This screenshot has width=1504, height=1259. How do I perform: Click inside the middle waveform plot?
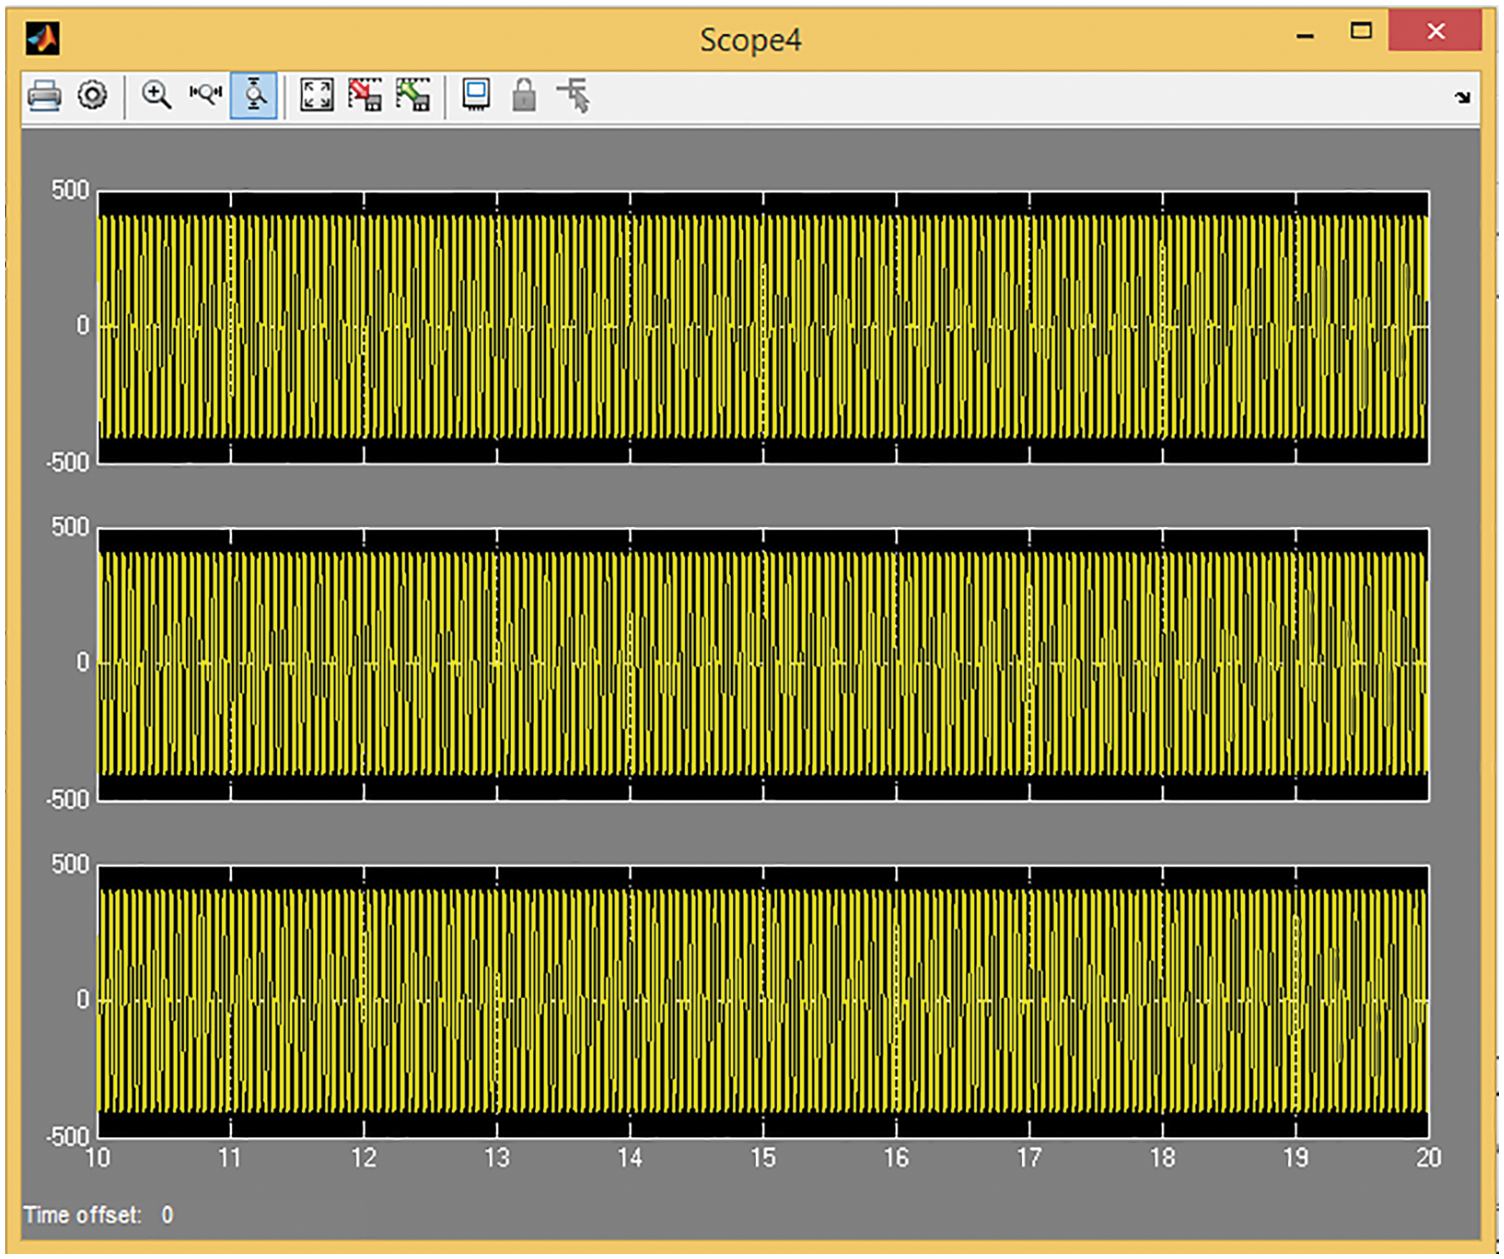point(763,664)
